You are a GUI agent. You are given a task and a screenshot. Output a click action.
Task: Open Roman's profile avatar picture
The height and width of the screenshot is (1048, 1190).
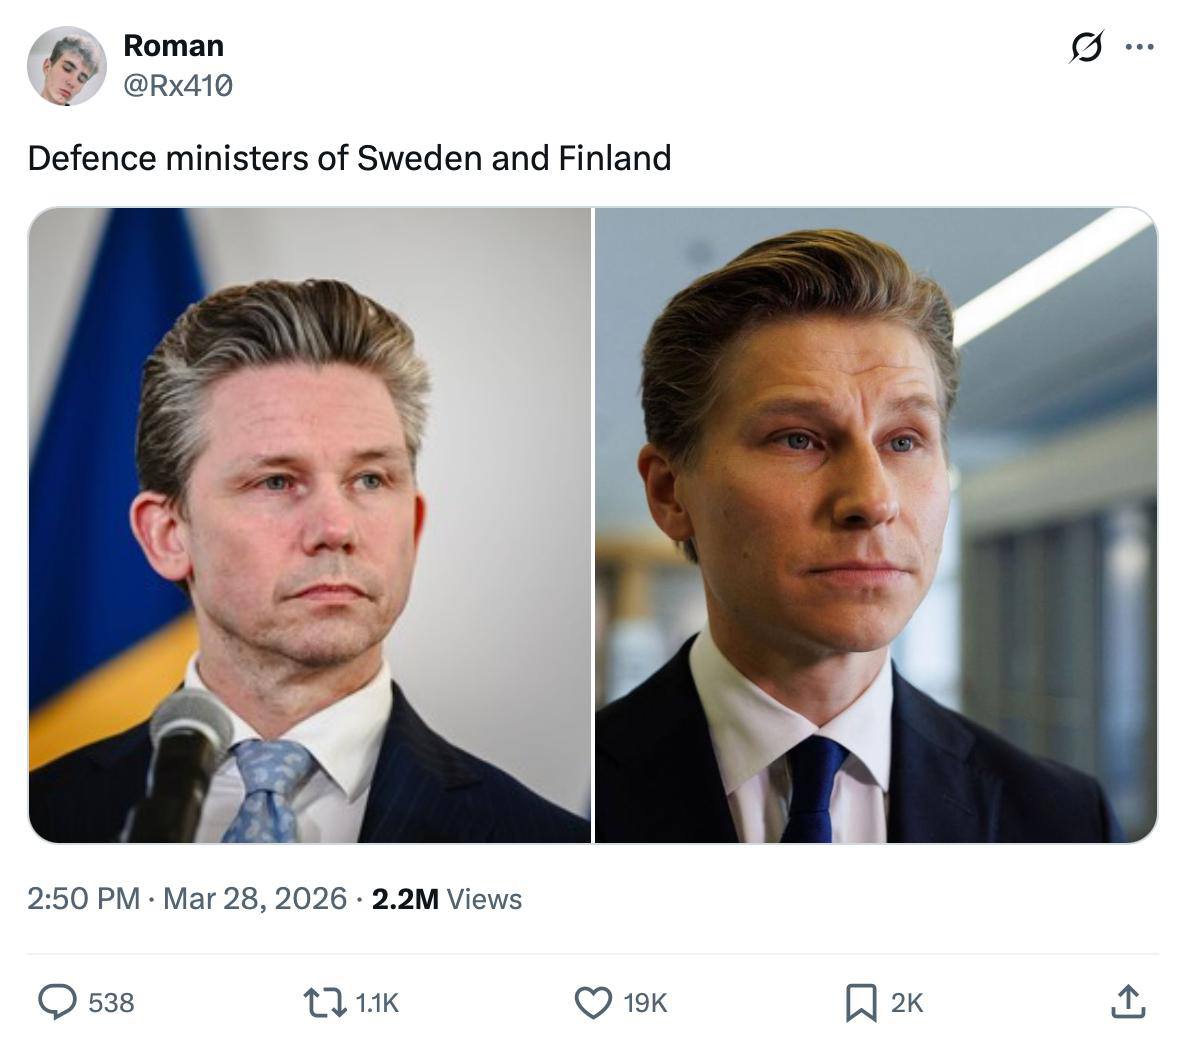pos(67,66)
